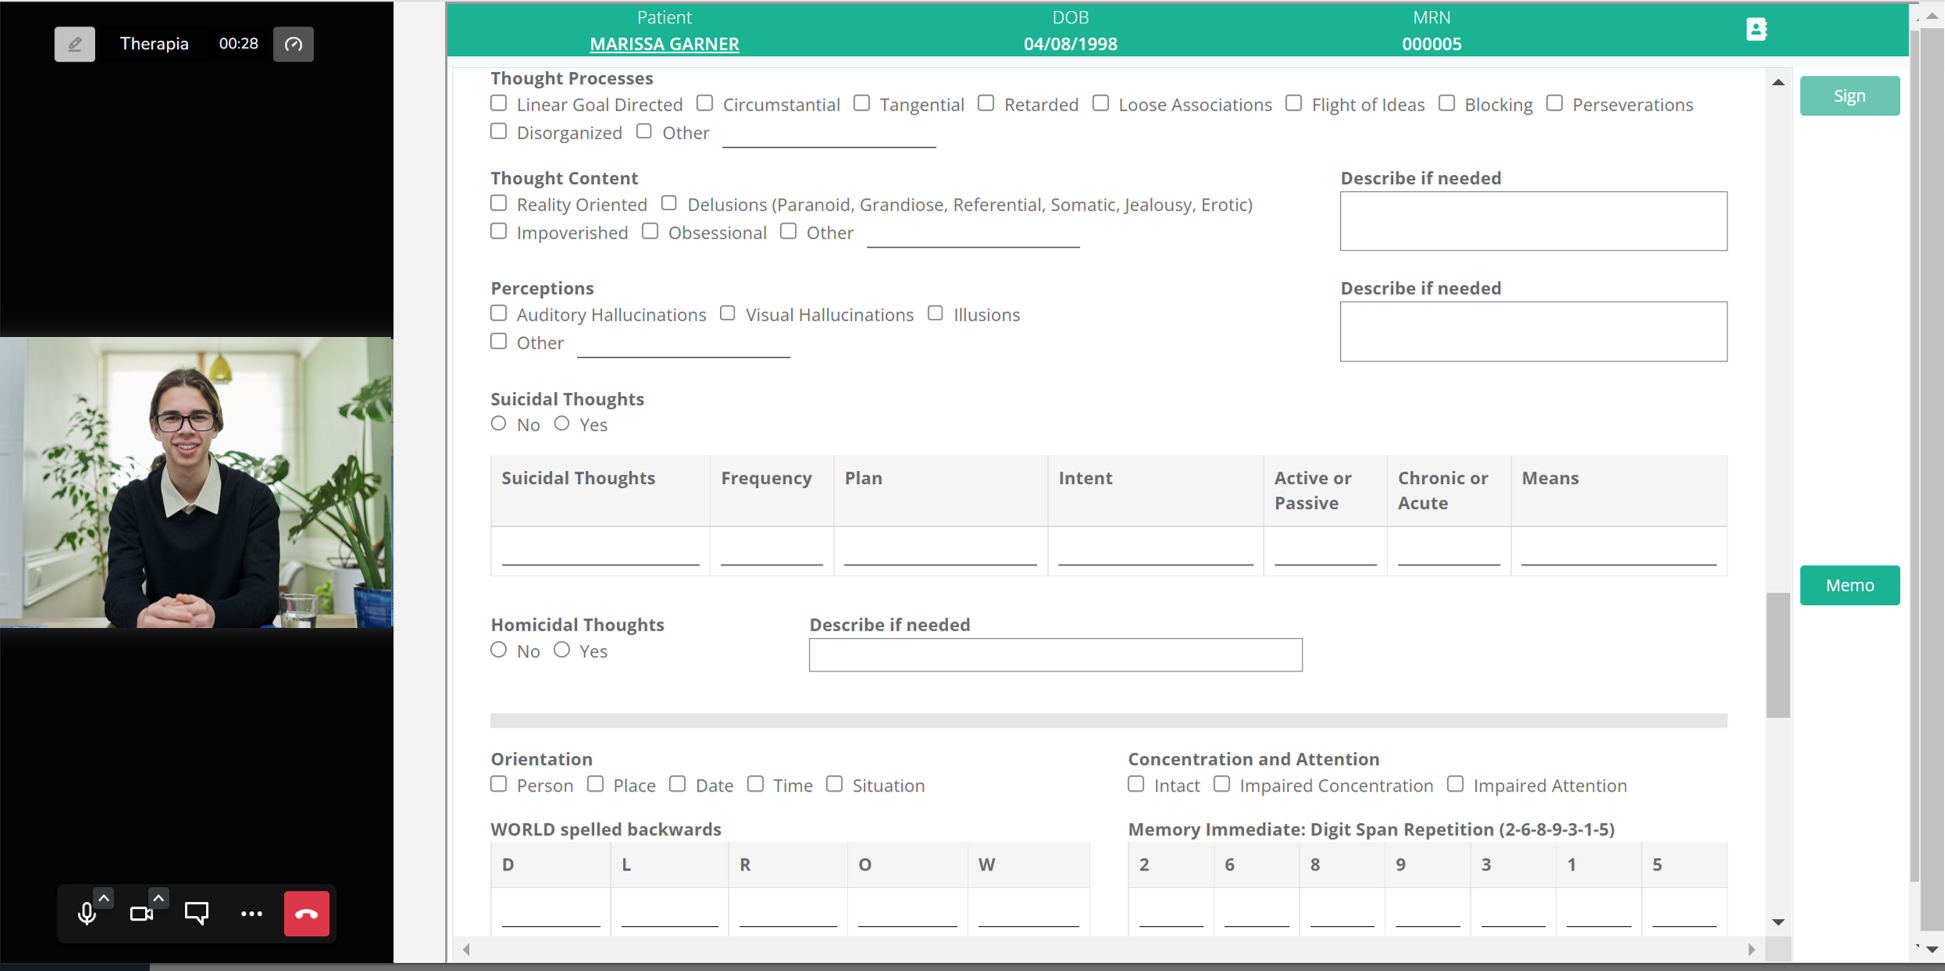Check Intact under Concentration and Attention
This screenshot has width=1945, height=971.
tap(1136, 784)
